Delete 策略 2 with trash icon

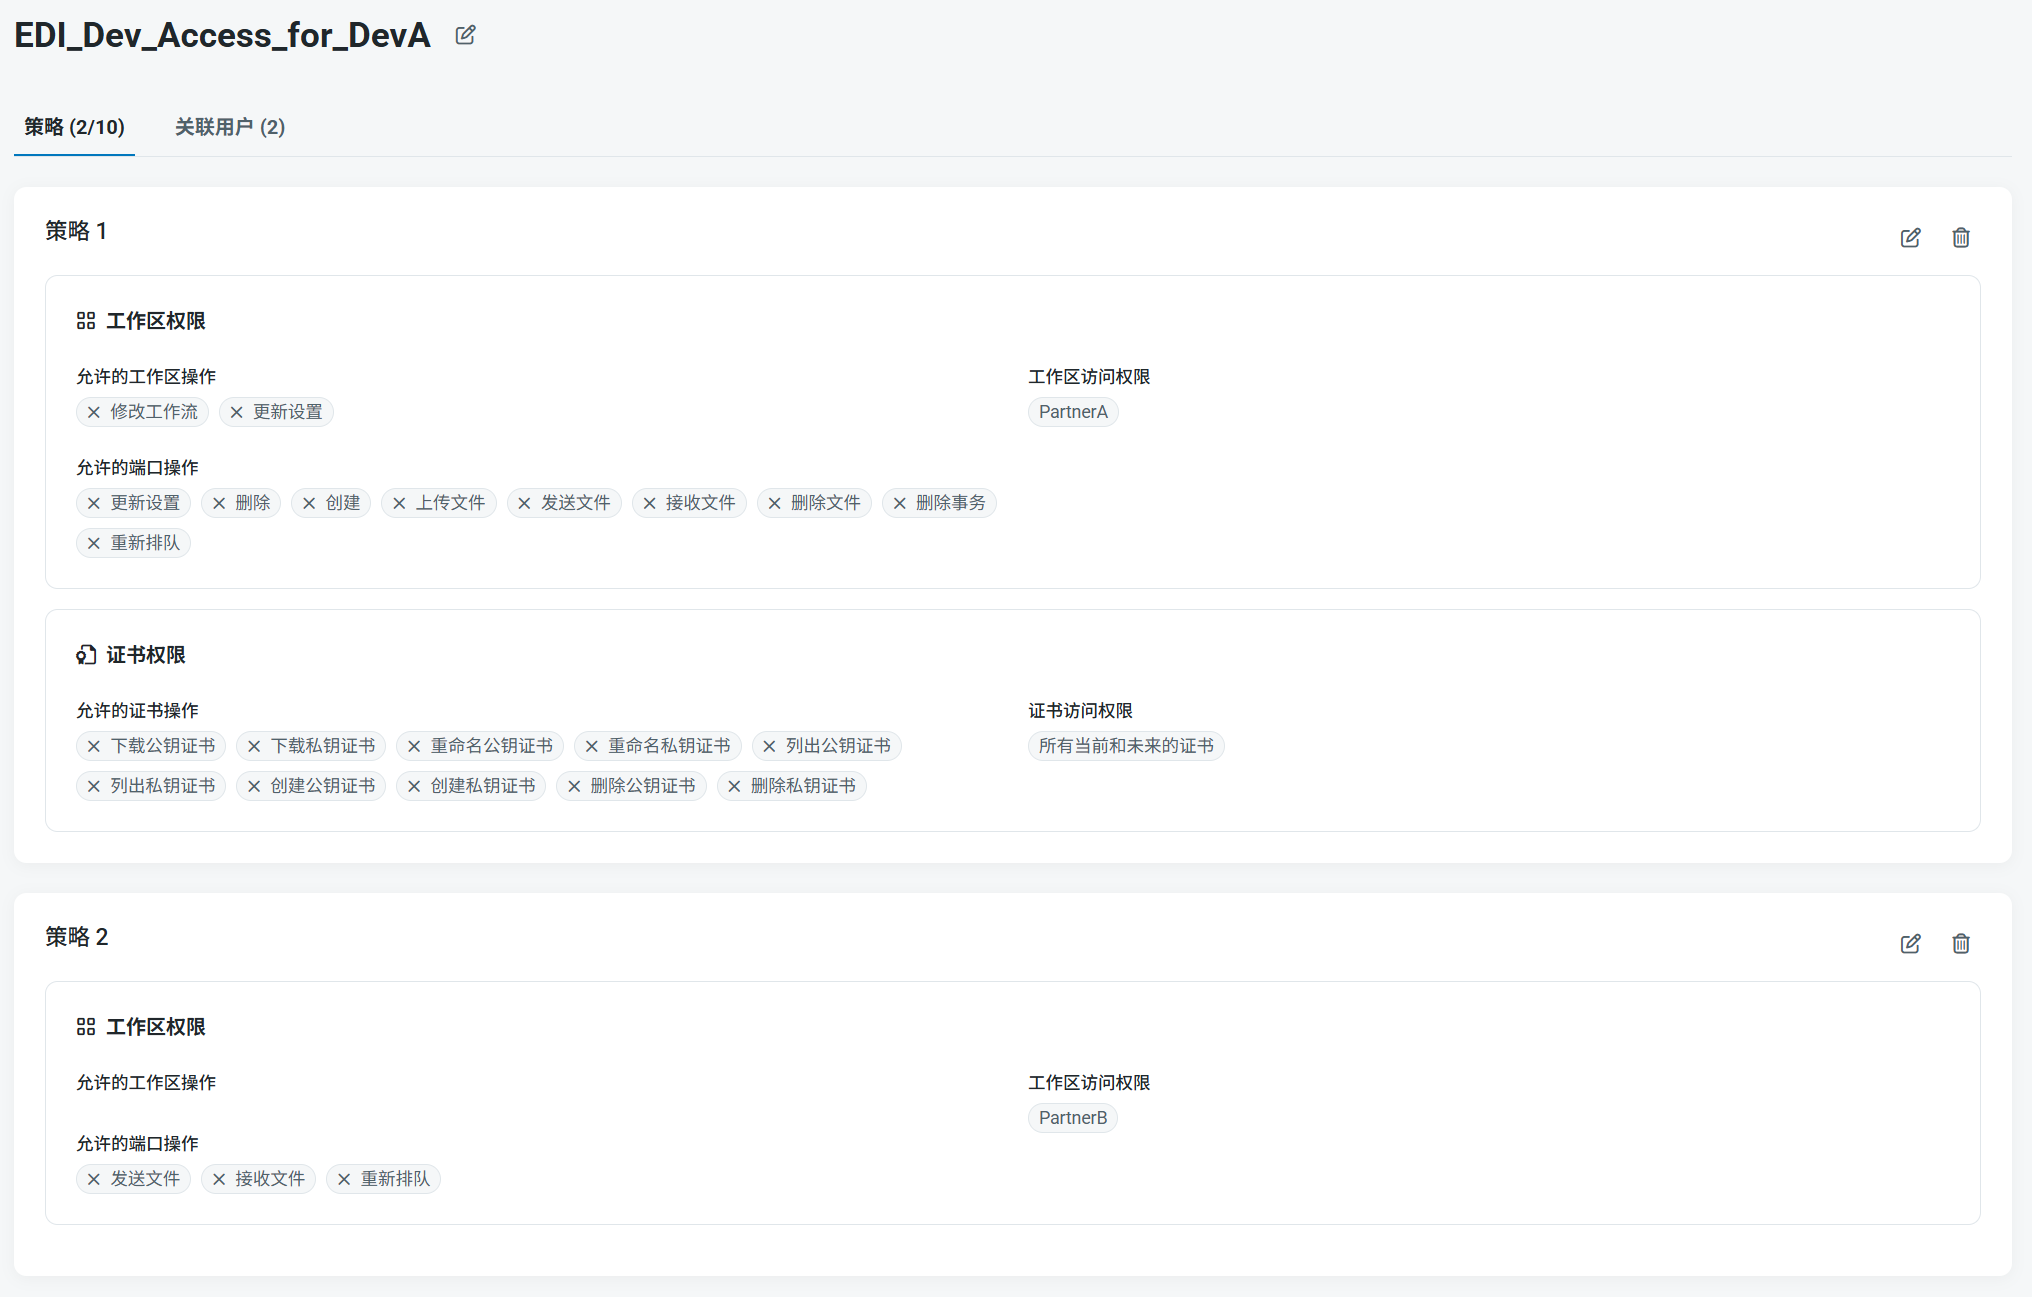pos(1960,944)
